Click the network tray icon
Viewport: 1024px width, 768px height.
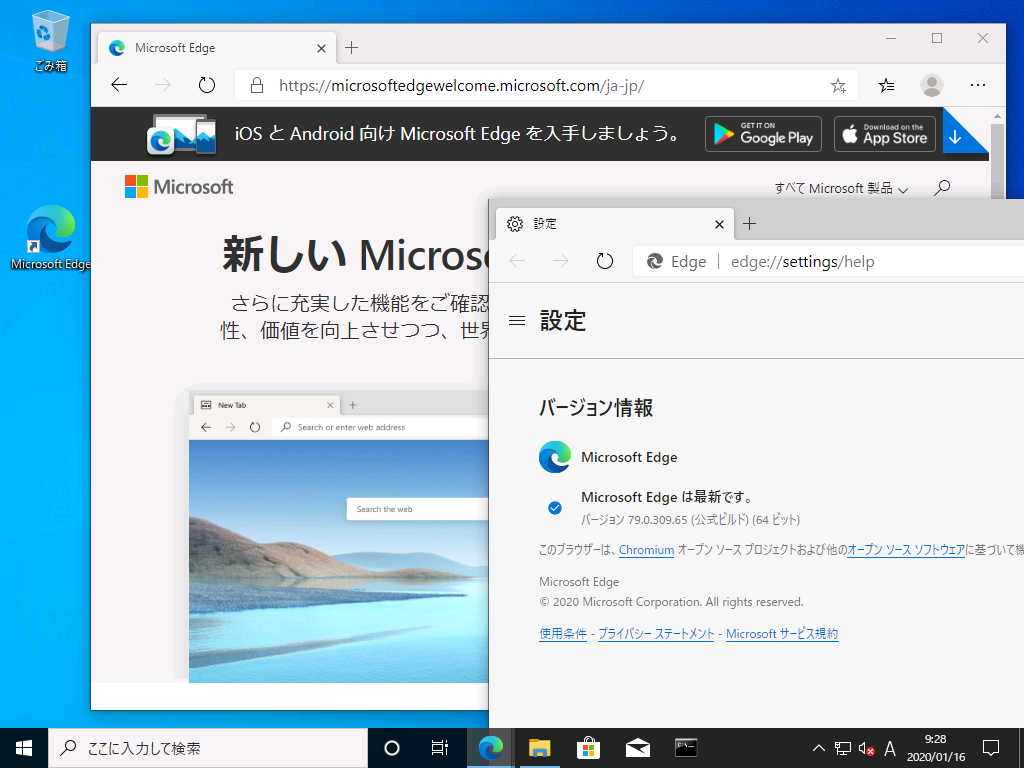point(842,748)
